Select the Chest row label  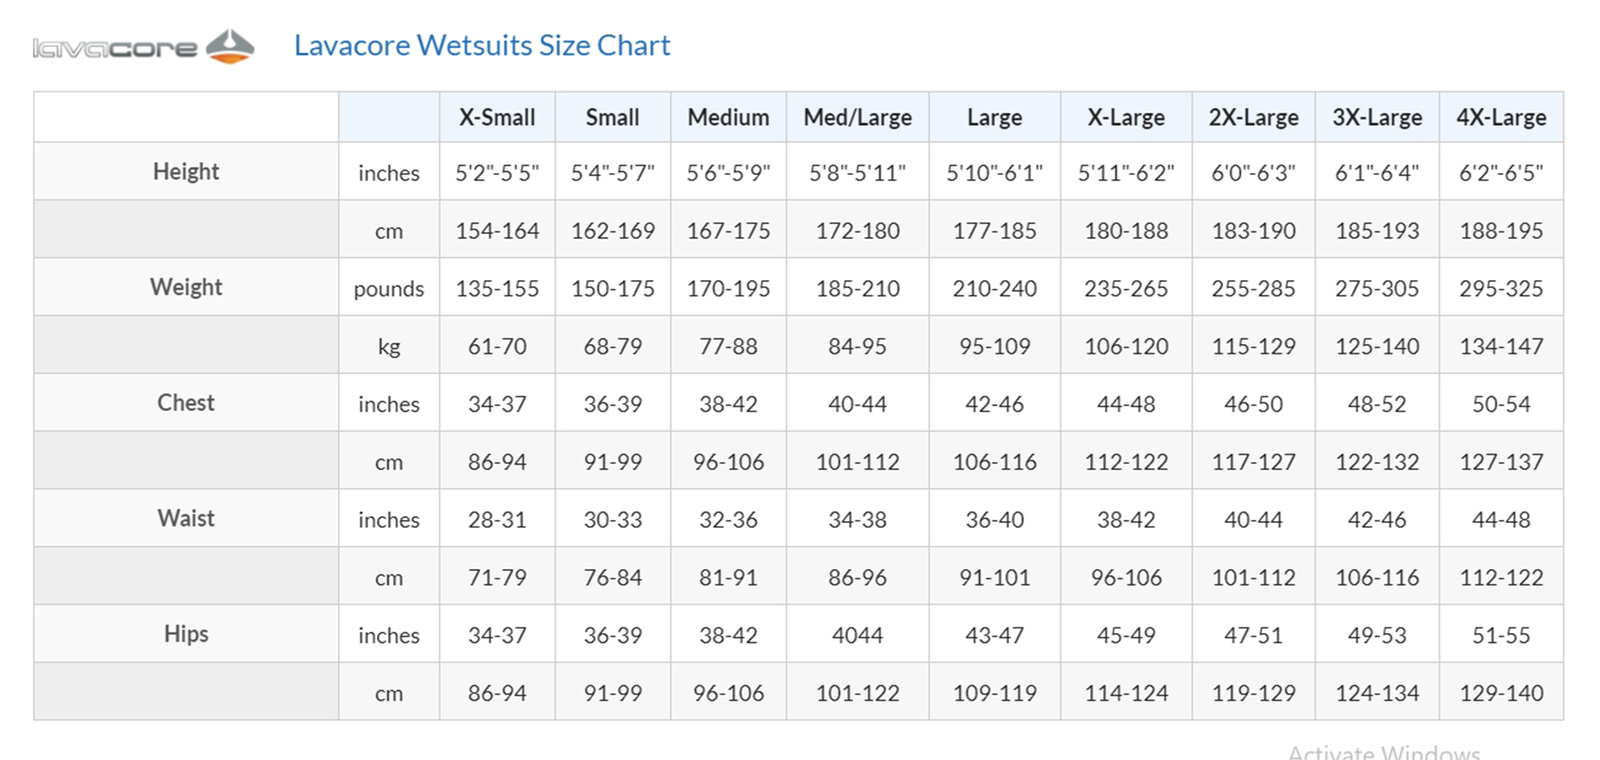pyautogui.click(x=186, y=403)
